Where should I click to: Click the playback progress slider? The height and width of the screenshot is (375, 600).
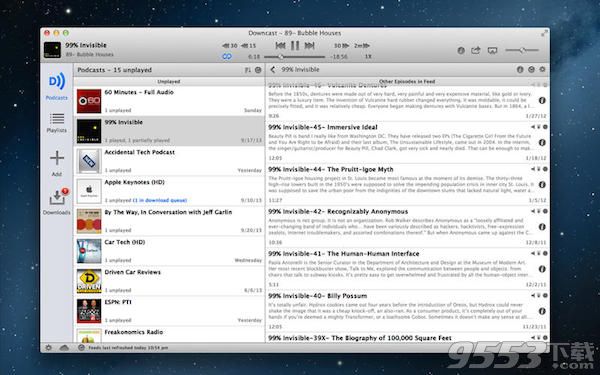pyautogui.click(x=295, y=57)
